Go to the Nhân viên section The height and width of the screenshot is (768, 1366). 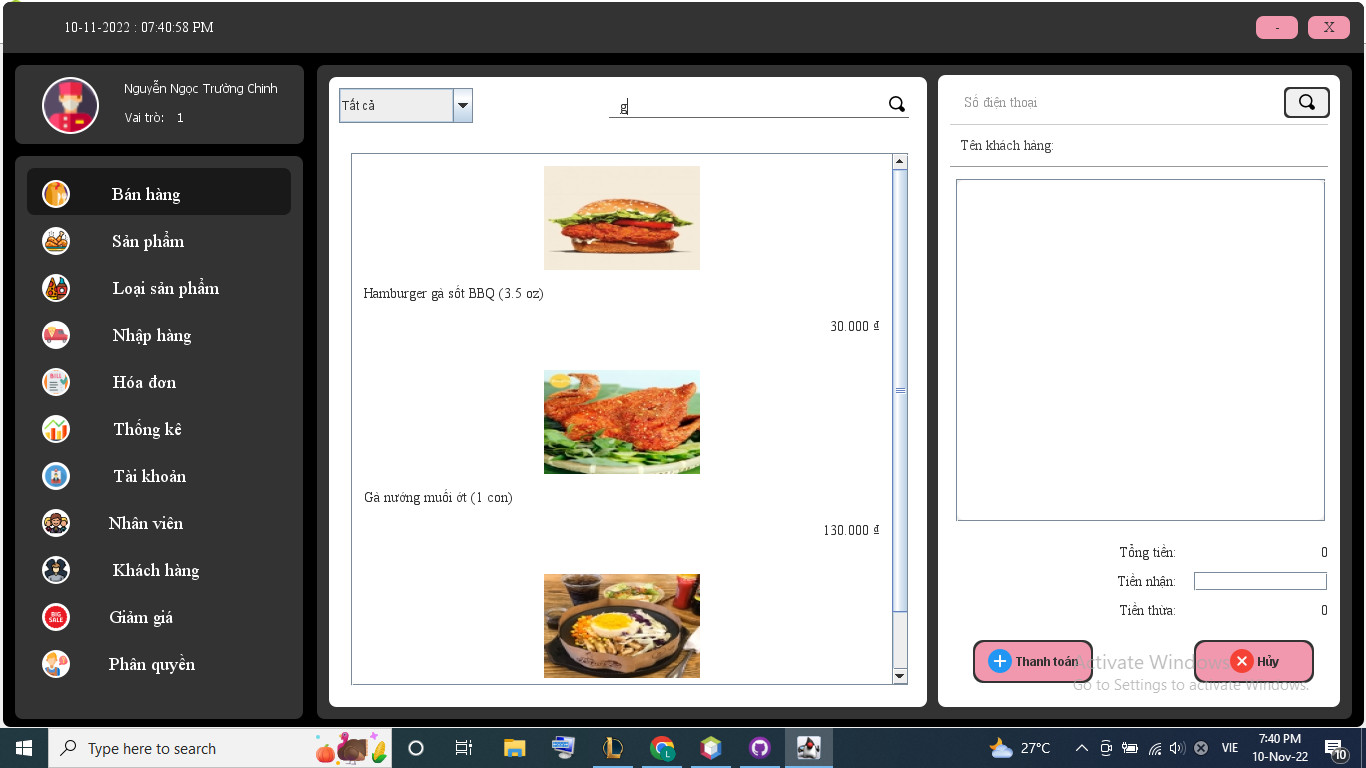tap(146, 523)
